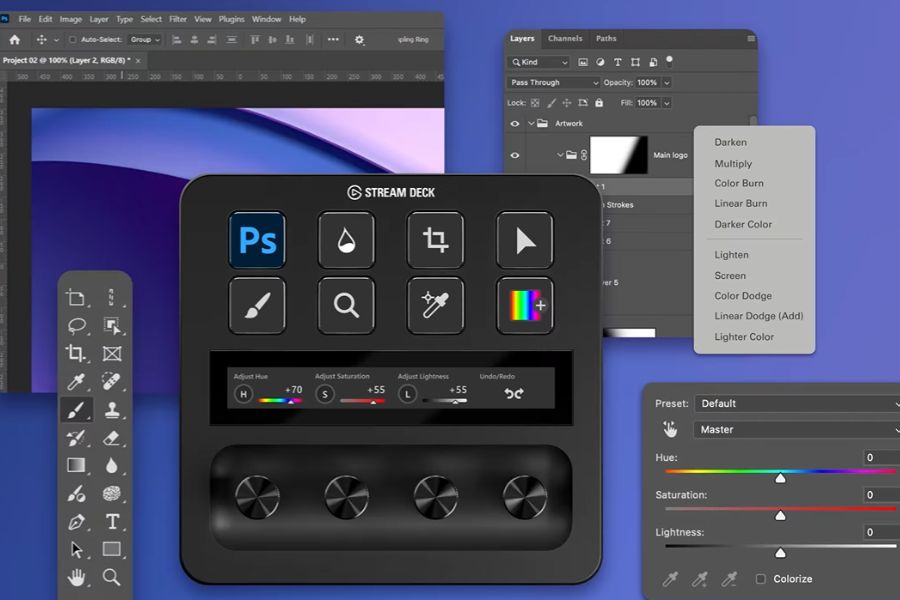Toggle lock position in Layers panel
This screenshot has height=600, width=900.
pyautogui.click(x=567, y=103)
